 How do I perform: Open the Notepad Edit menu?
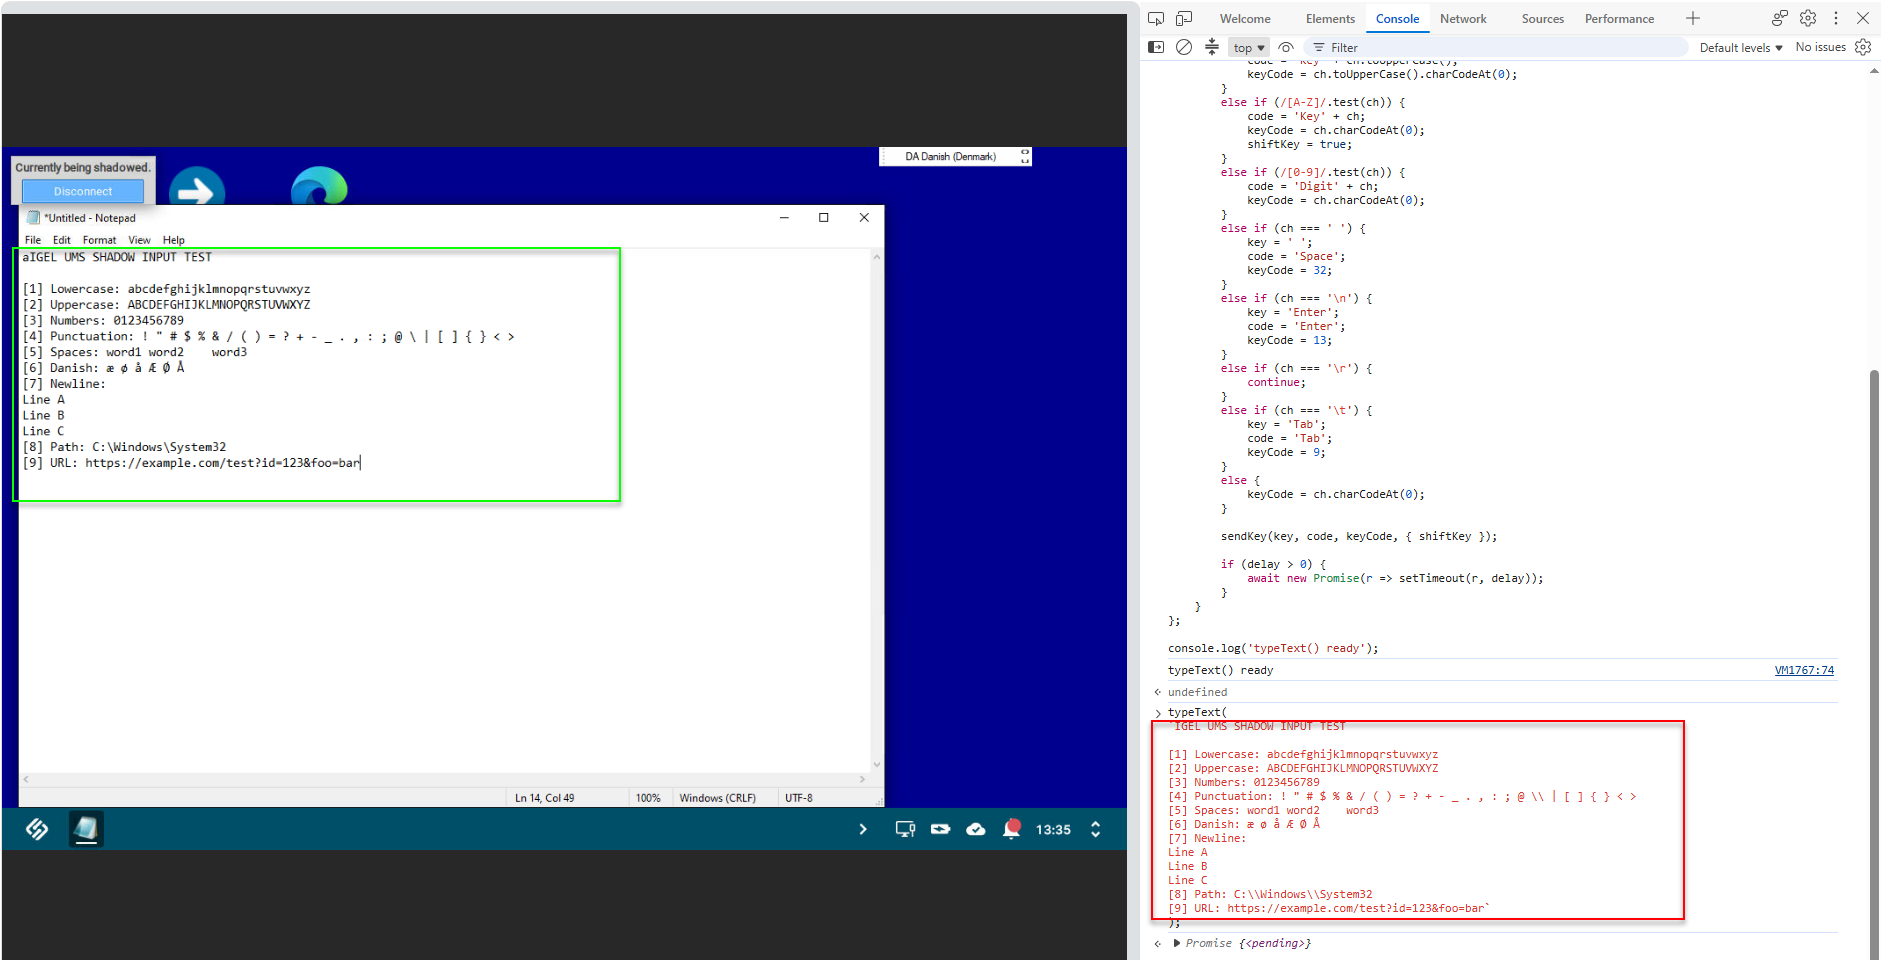point(62,240)
